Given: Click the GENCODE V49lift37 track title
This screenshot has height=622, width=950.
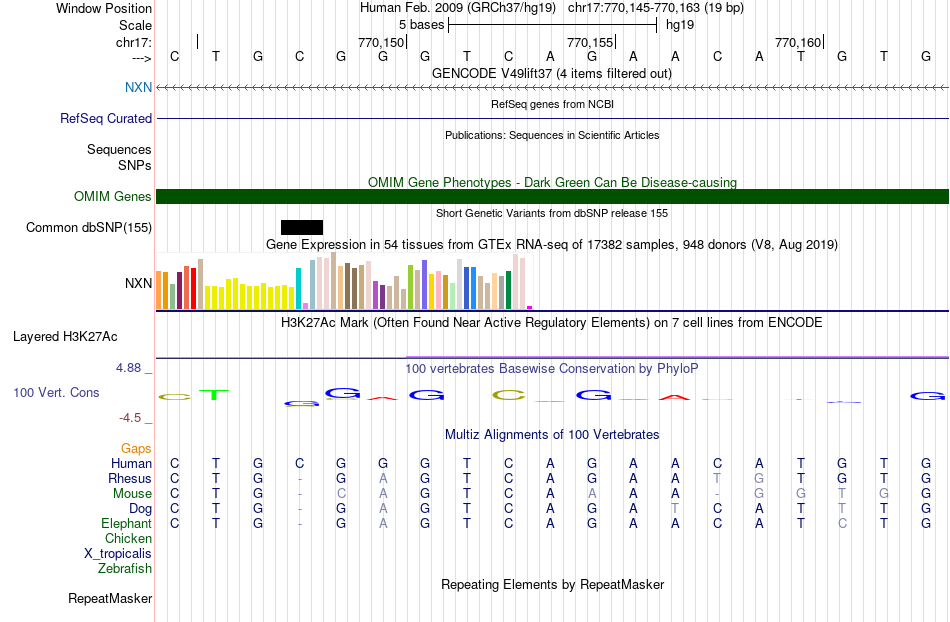Looking at the screenshot, I should (552, 73).
